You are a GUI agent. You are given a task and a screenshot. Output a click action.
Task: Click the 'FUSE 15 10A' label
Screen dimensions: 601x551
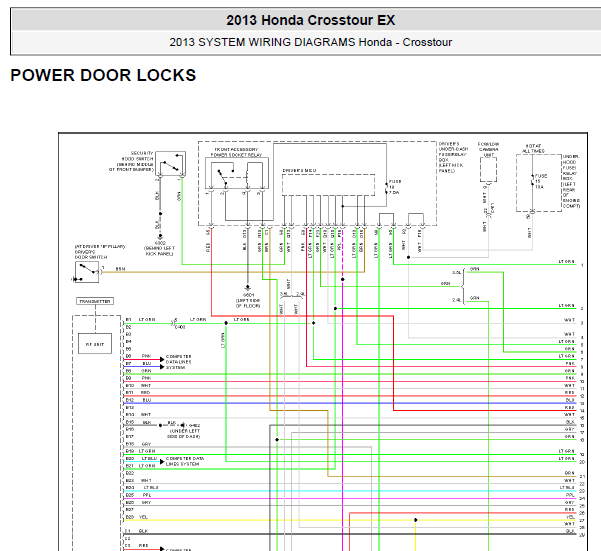pos(541,182)
